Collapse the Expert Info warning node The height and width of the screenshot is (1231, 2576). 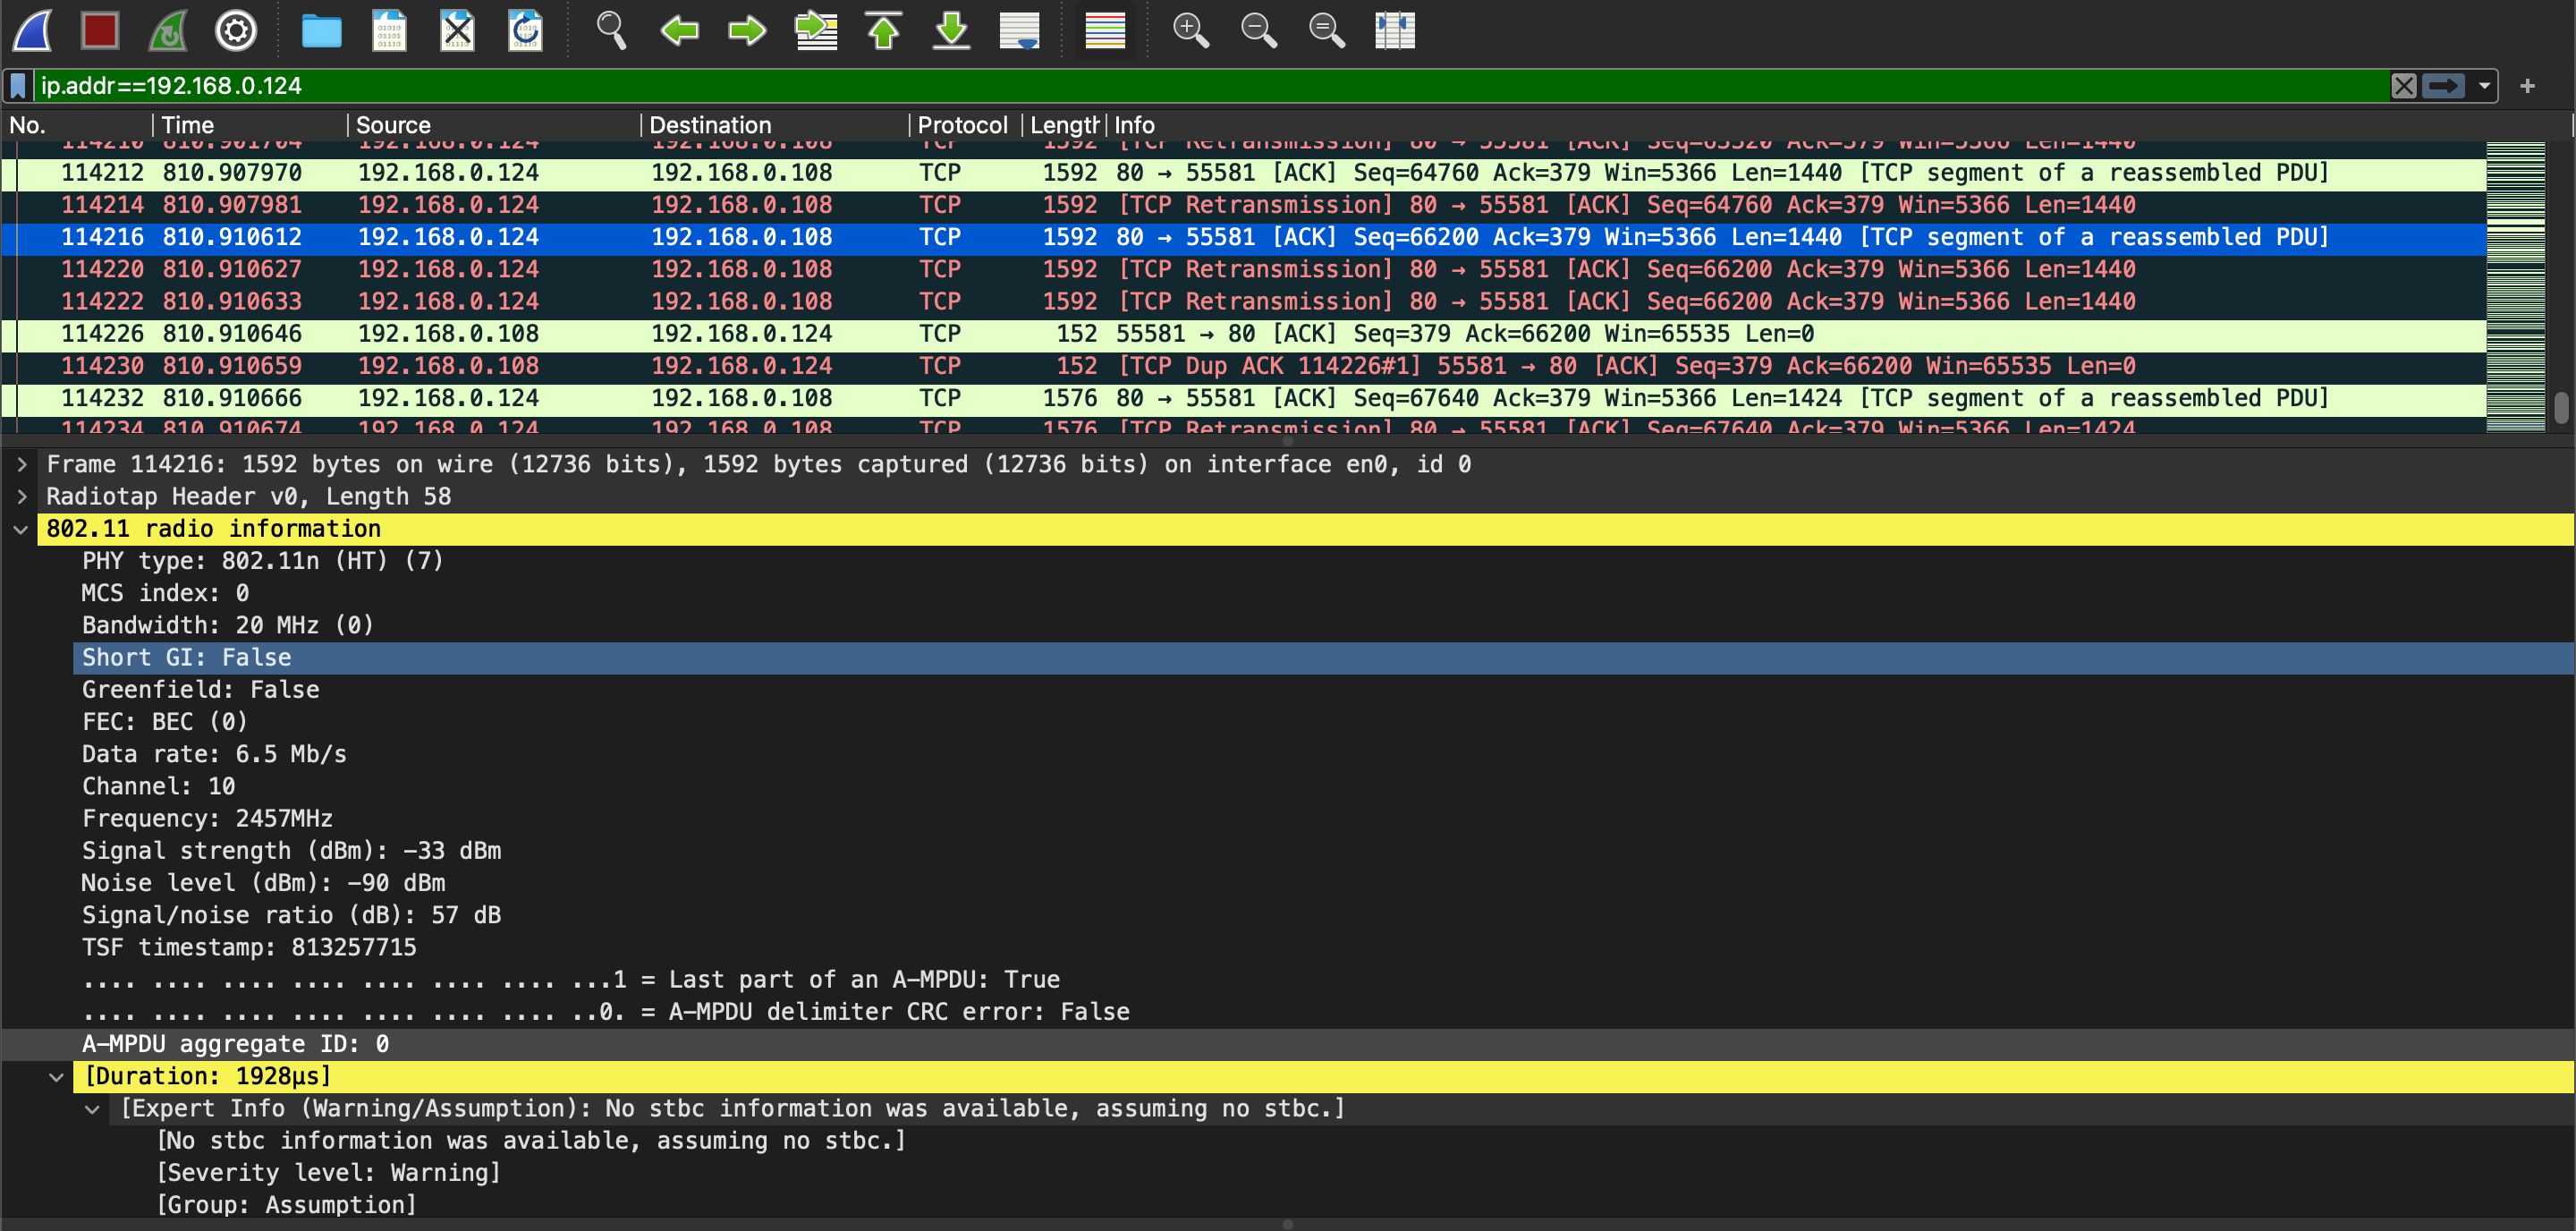tap(92, 1109)
